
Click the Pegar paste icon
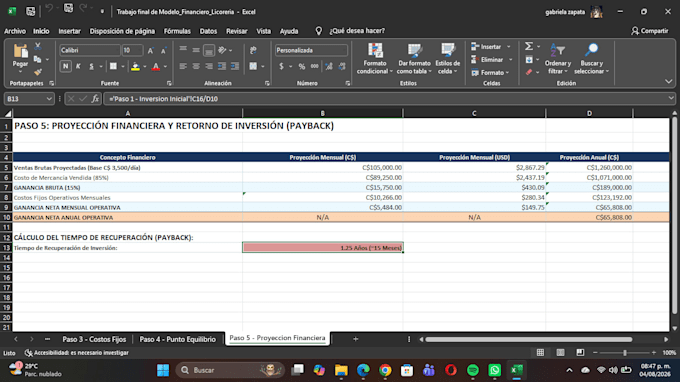tap(20, 51)
